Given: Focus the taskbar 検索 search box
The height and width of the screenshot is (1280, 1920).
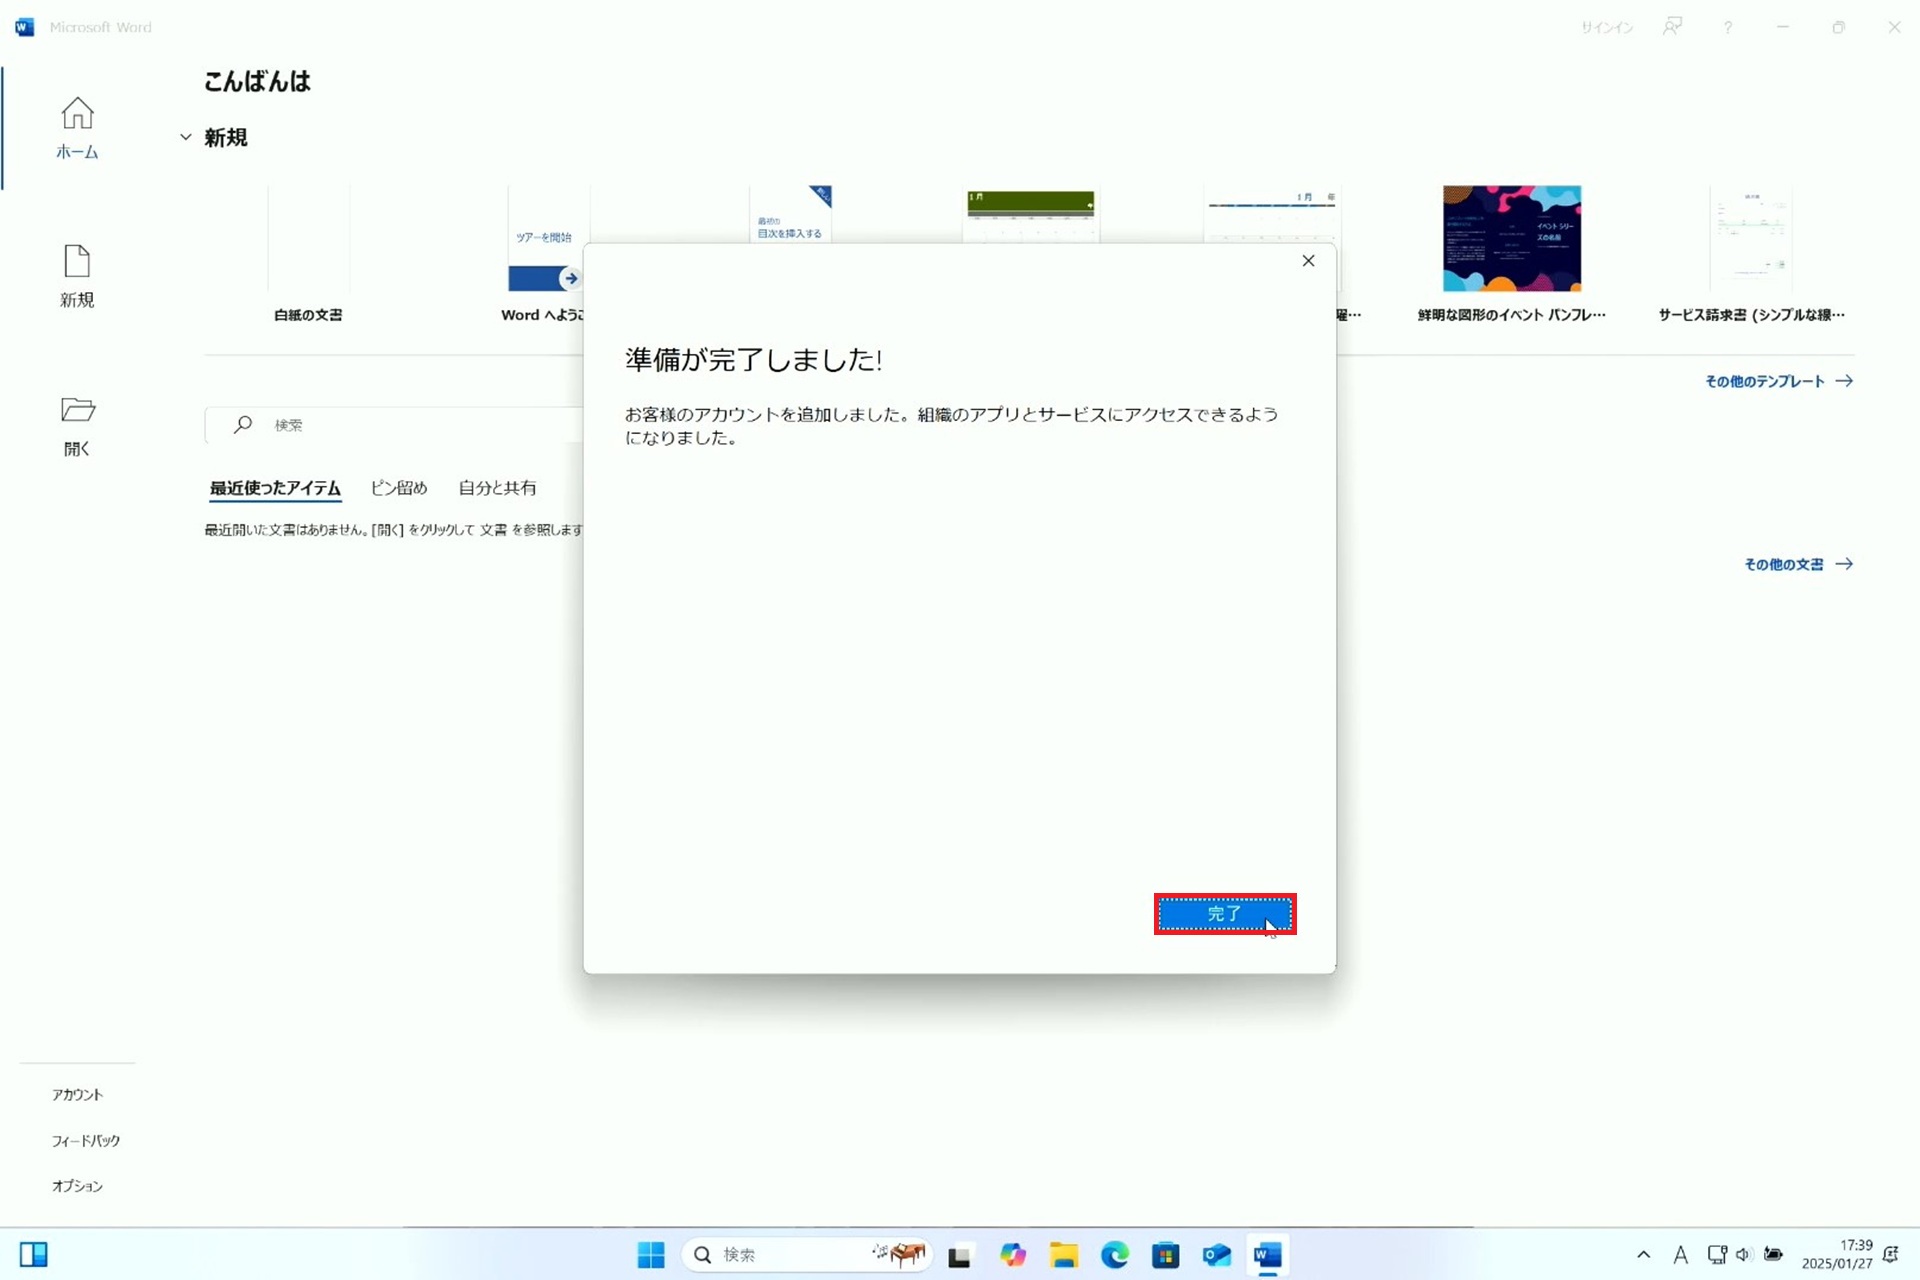Looking at the screenshot, I should pyautogui.click(x=807, y=1255).
